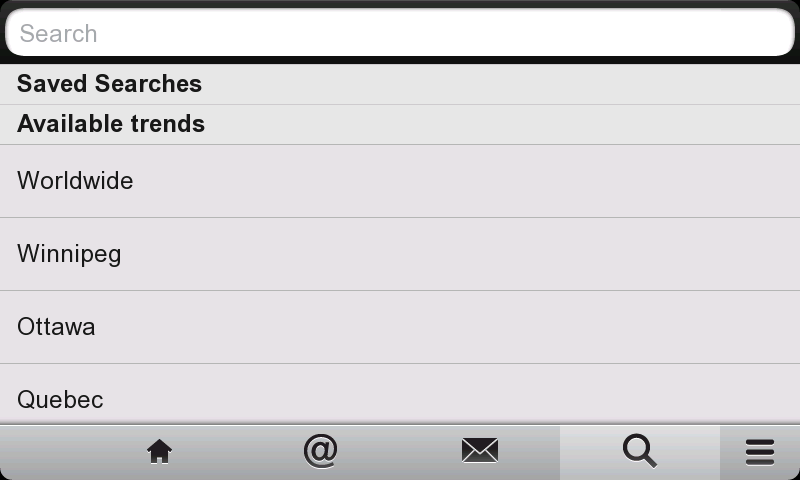Tap the house icon in bottom bar
This screenshot has height=480, width=800.
point(159,452)
